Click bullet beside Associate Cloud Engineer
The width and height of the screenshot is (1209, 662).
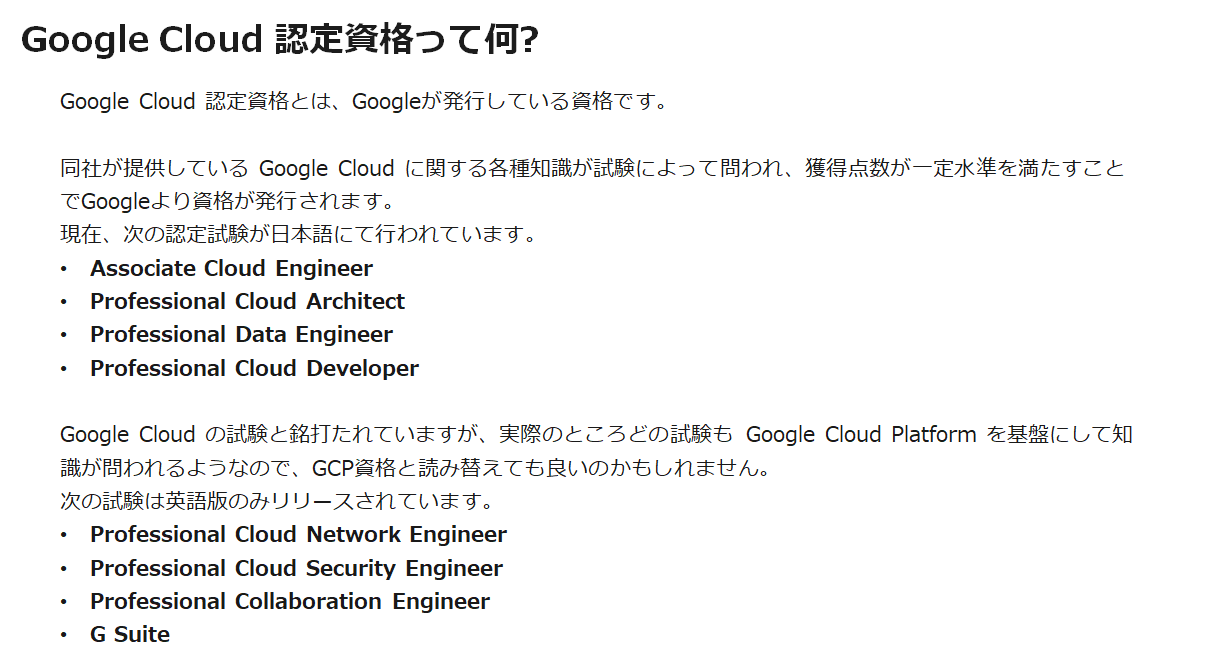click(64, 269)
